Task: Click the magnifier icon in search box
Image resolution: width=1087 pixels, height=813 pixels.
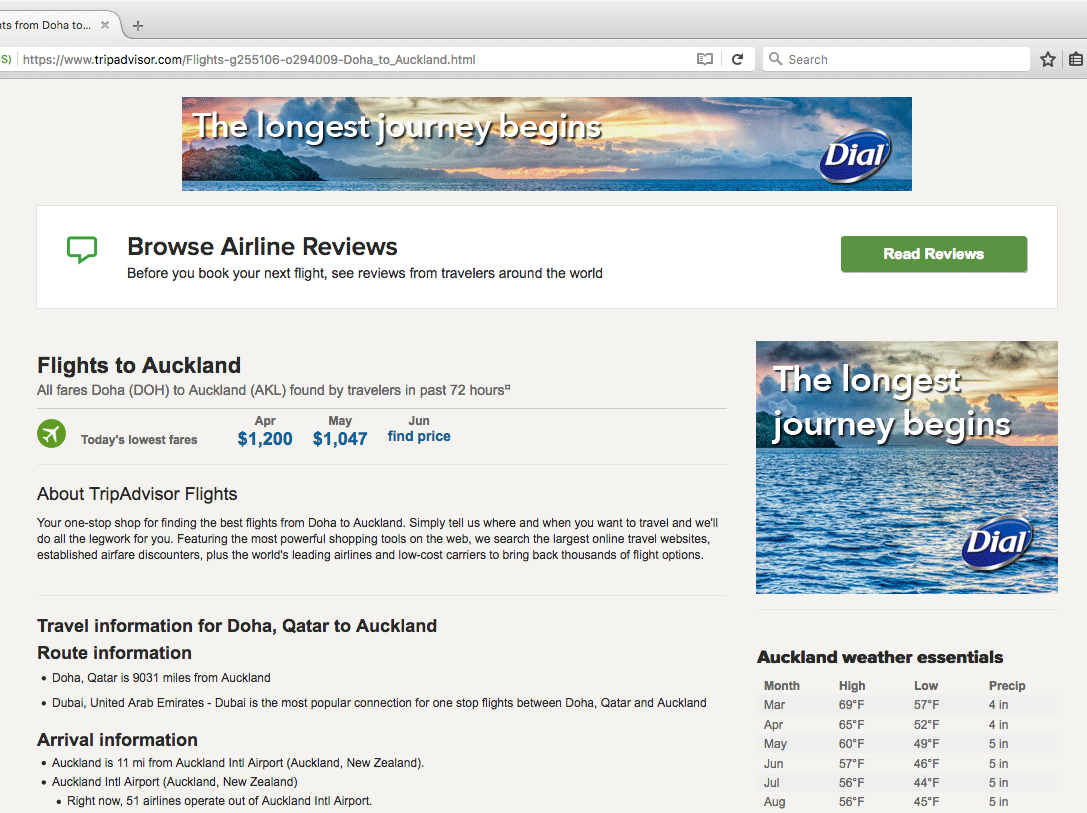Action: coord(776,59)
